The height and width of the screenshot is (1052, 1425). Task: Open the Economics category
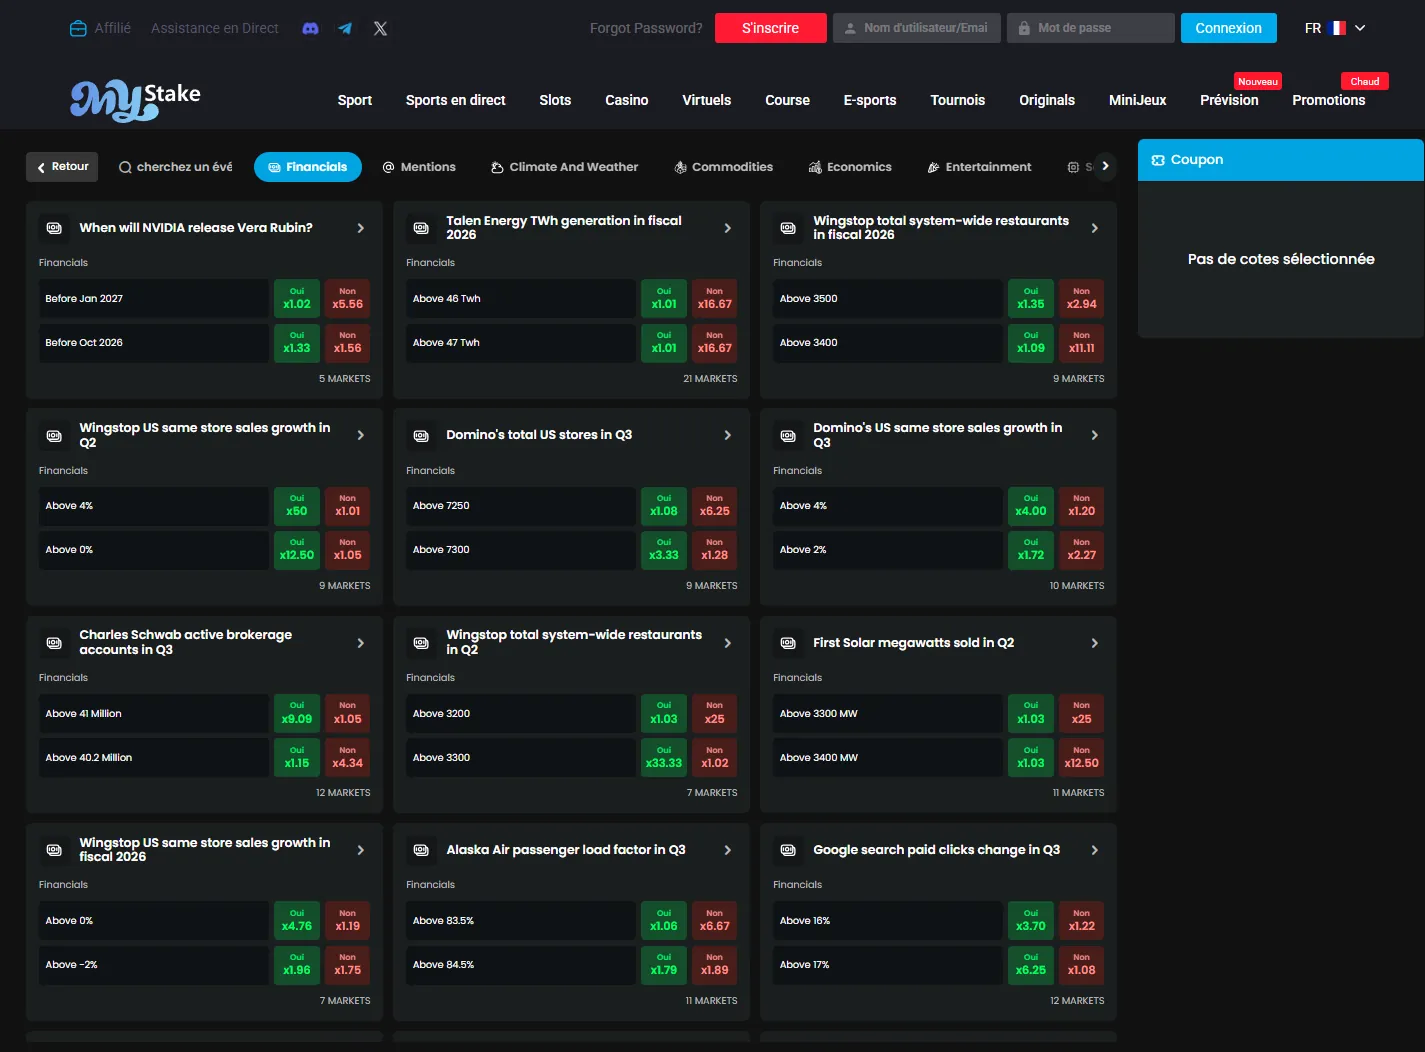pos(850,167)
